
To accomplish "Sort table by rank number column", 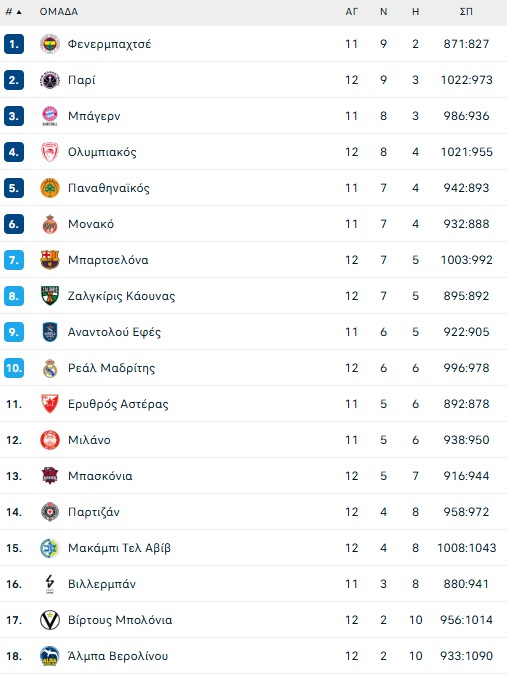I will point(13,12).
